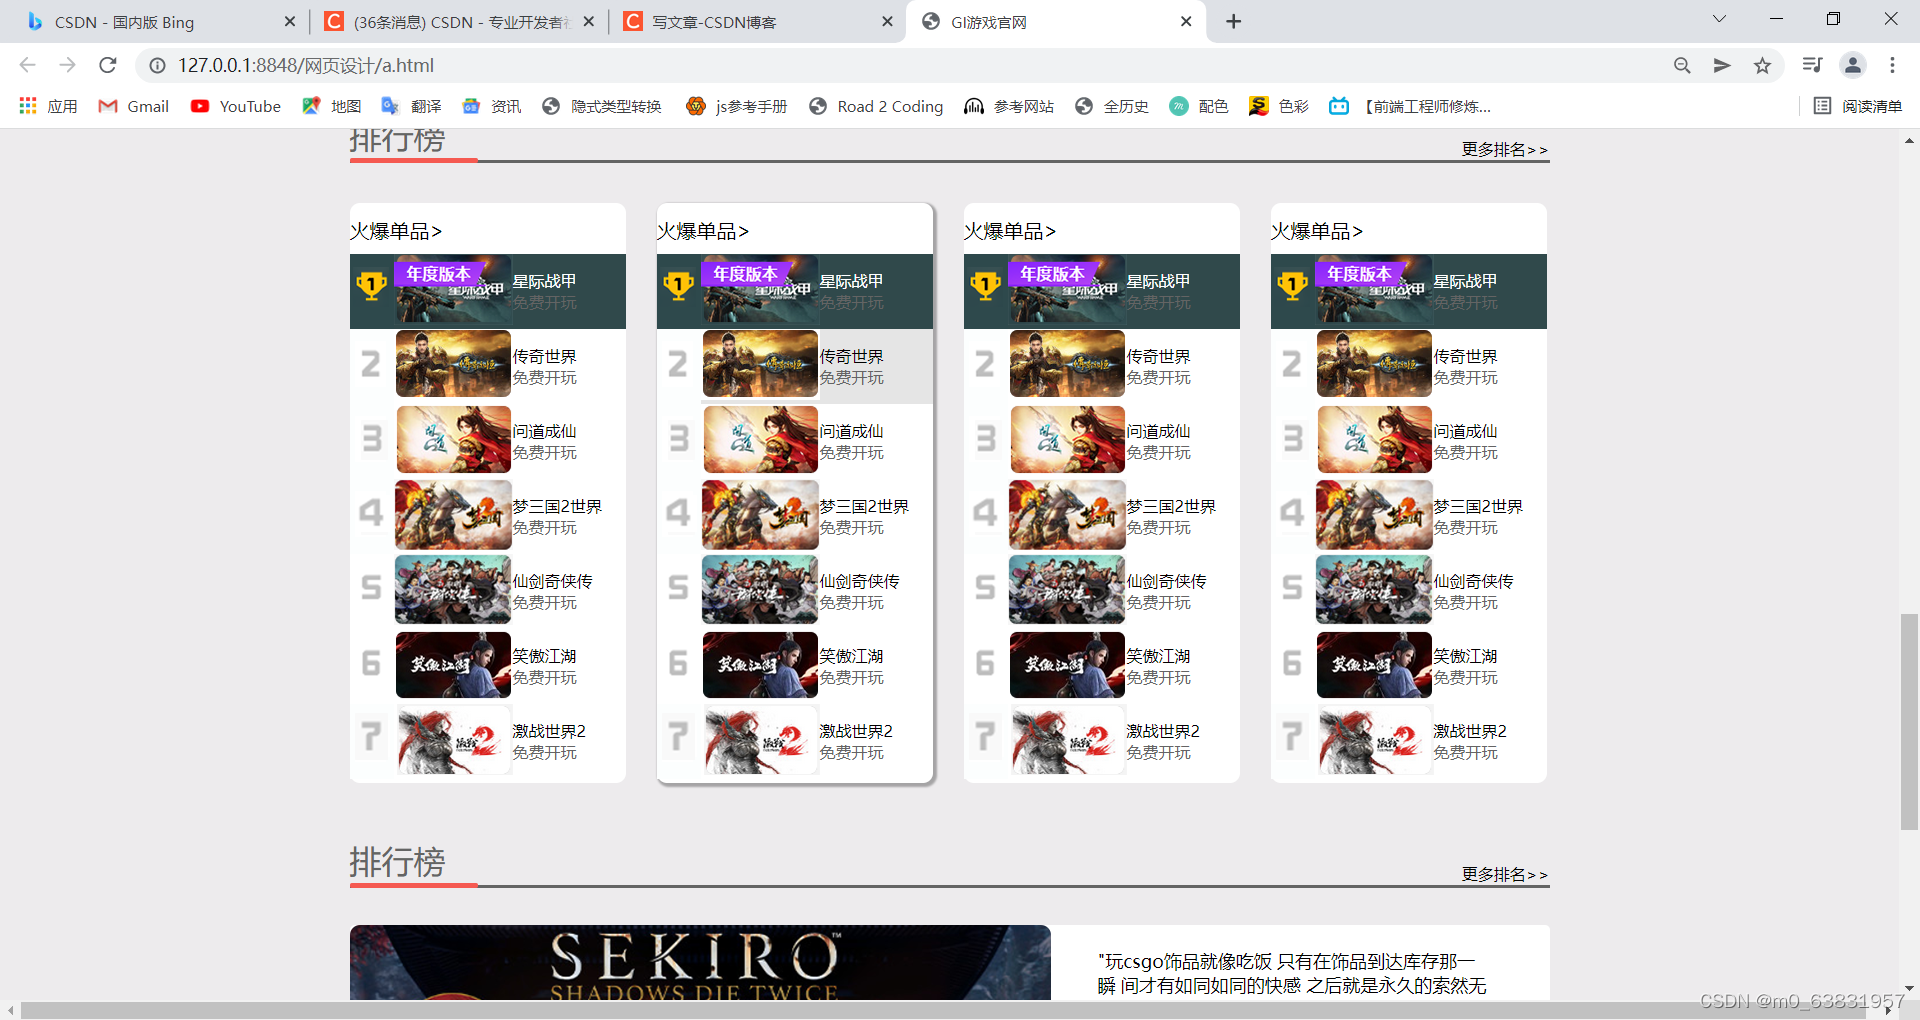
Task: Open the 阅读清单 reading list
Action: [x=1858, y=106]
